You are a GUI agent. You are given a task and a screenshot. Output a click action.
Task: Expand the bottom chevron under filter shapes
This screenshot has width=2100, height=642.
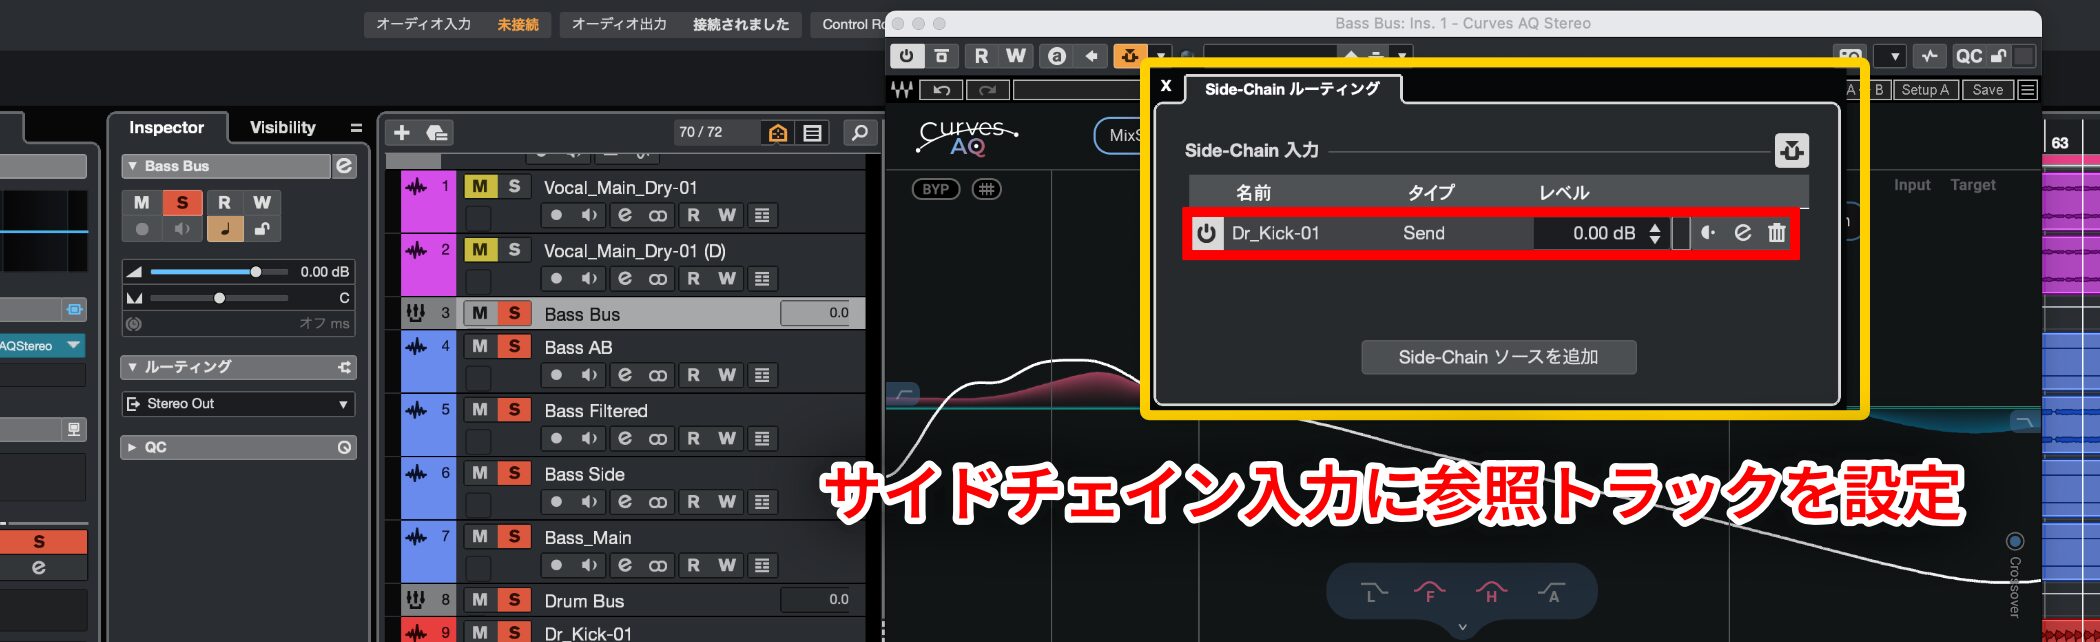point(1462,627)
